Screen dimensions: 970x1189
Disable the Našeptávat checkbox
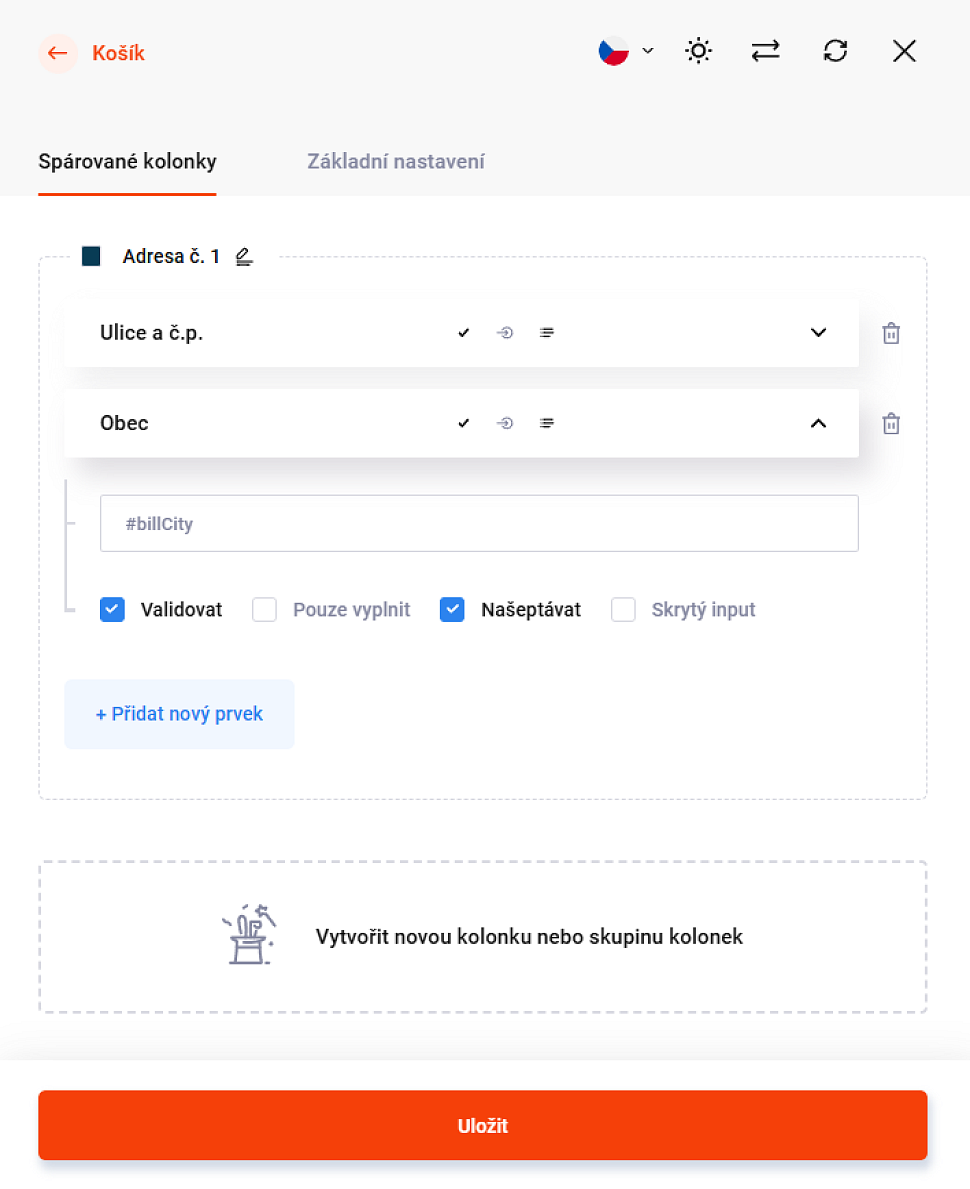tap(452, 609)
